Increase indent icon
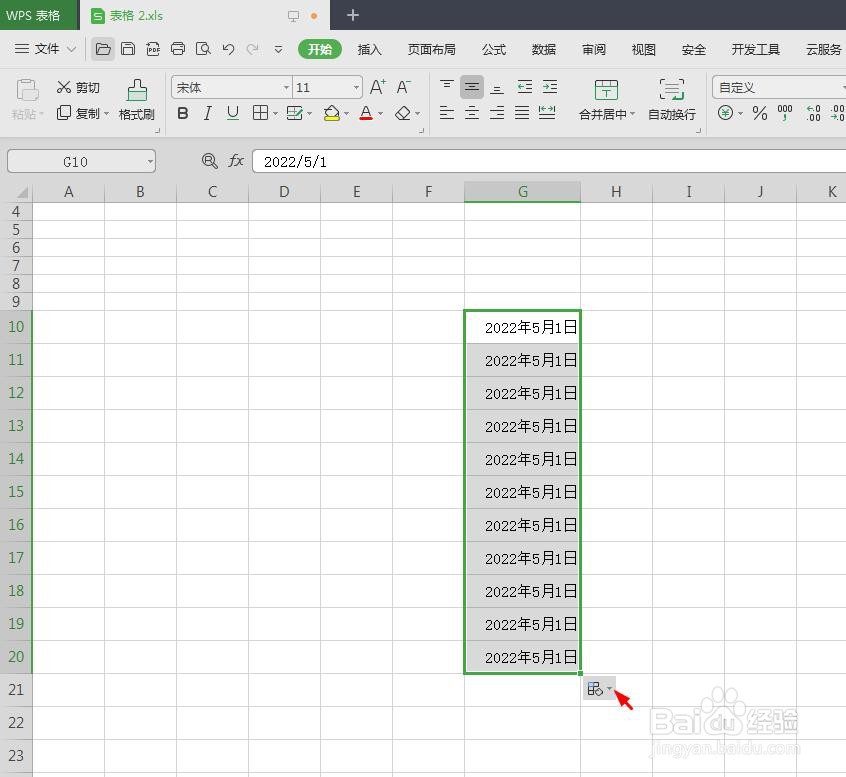The image size is (846, 777). 550,87
